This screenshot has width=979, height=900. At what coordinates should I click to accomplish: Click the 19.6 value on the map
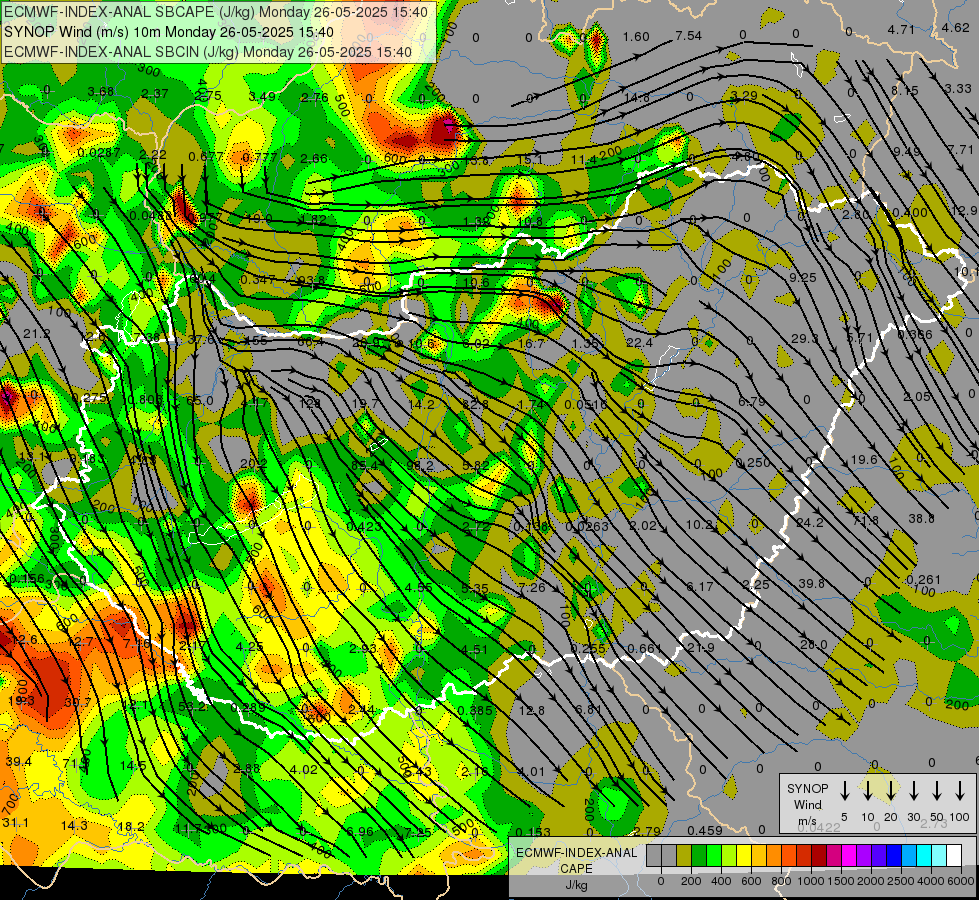point(864,460)
